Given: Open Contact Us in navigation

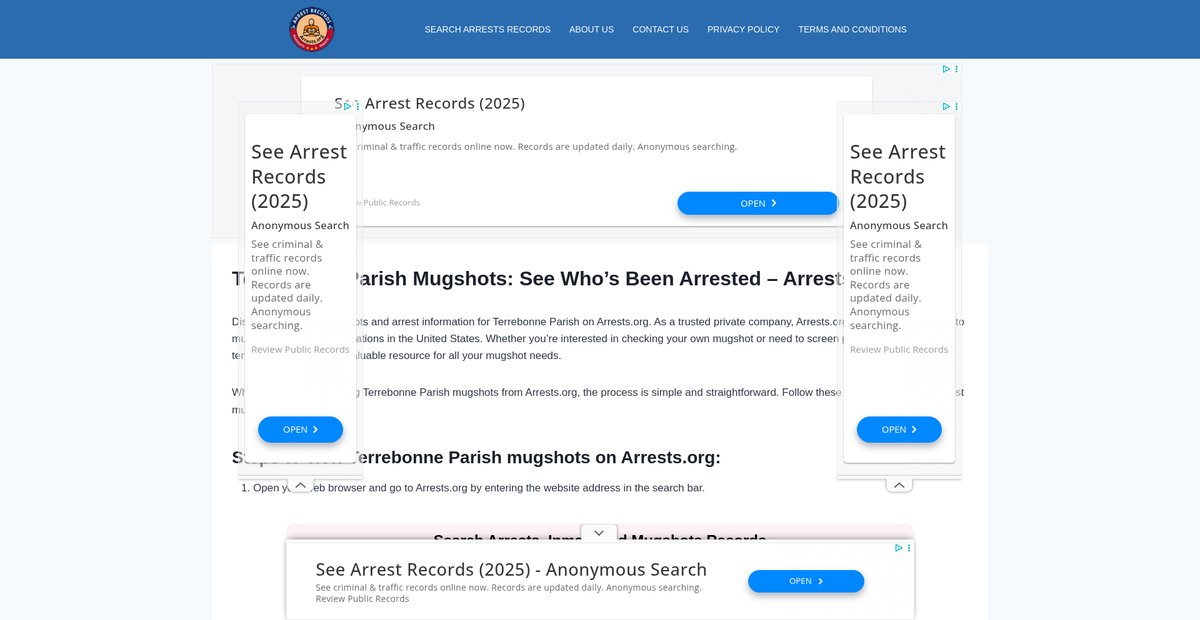Looking at the screenshot, I should point(660,30).
